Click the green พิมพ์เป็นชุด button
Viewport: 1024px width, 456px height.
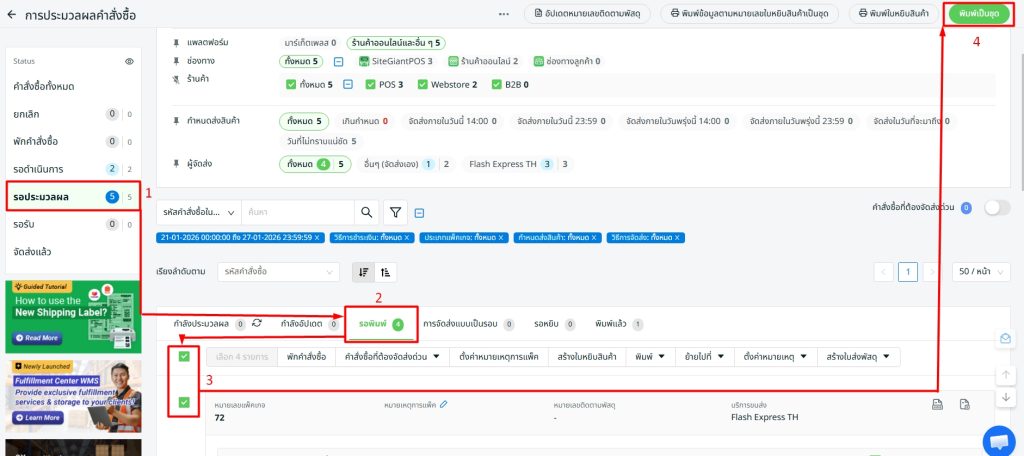pos(976,14)
